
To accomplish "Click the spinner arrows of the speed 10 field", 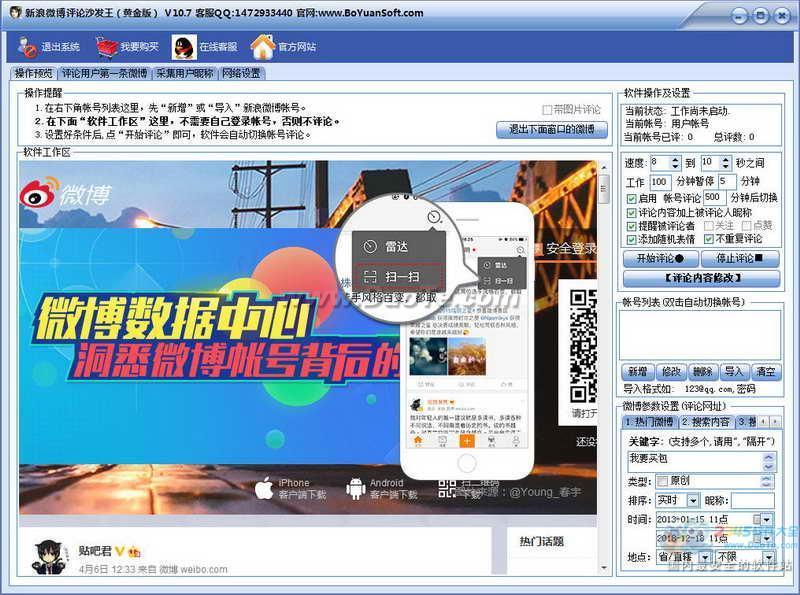I will tap(726, 163).
